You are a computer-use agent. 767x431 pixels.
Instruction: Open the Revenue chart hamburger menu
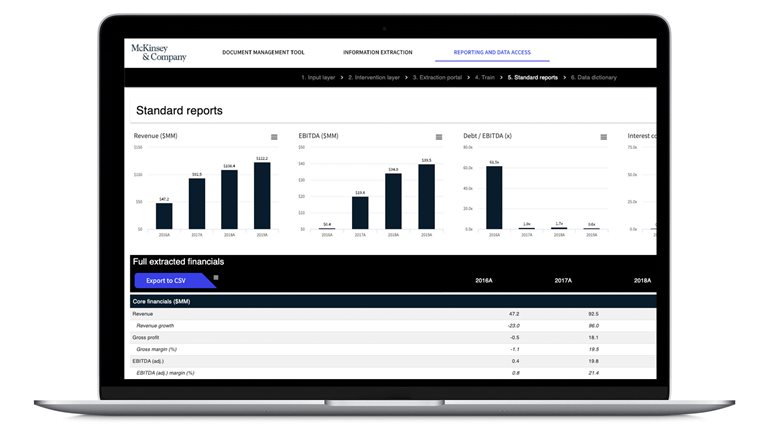(274, 137)
